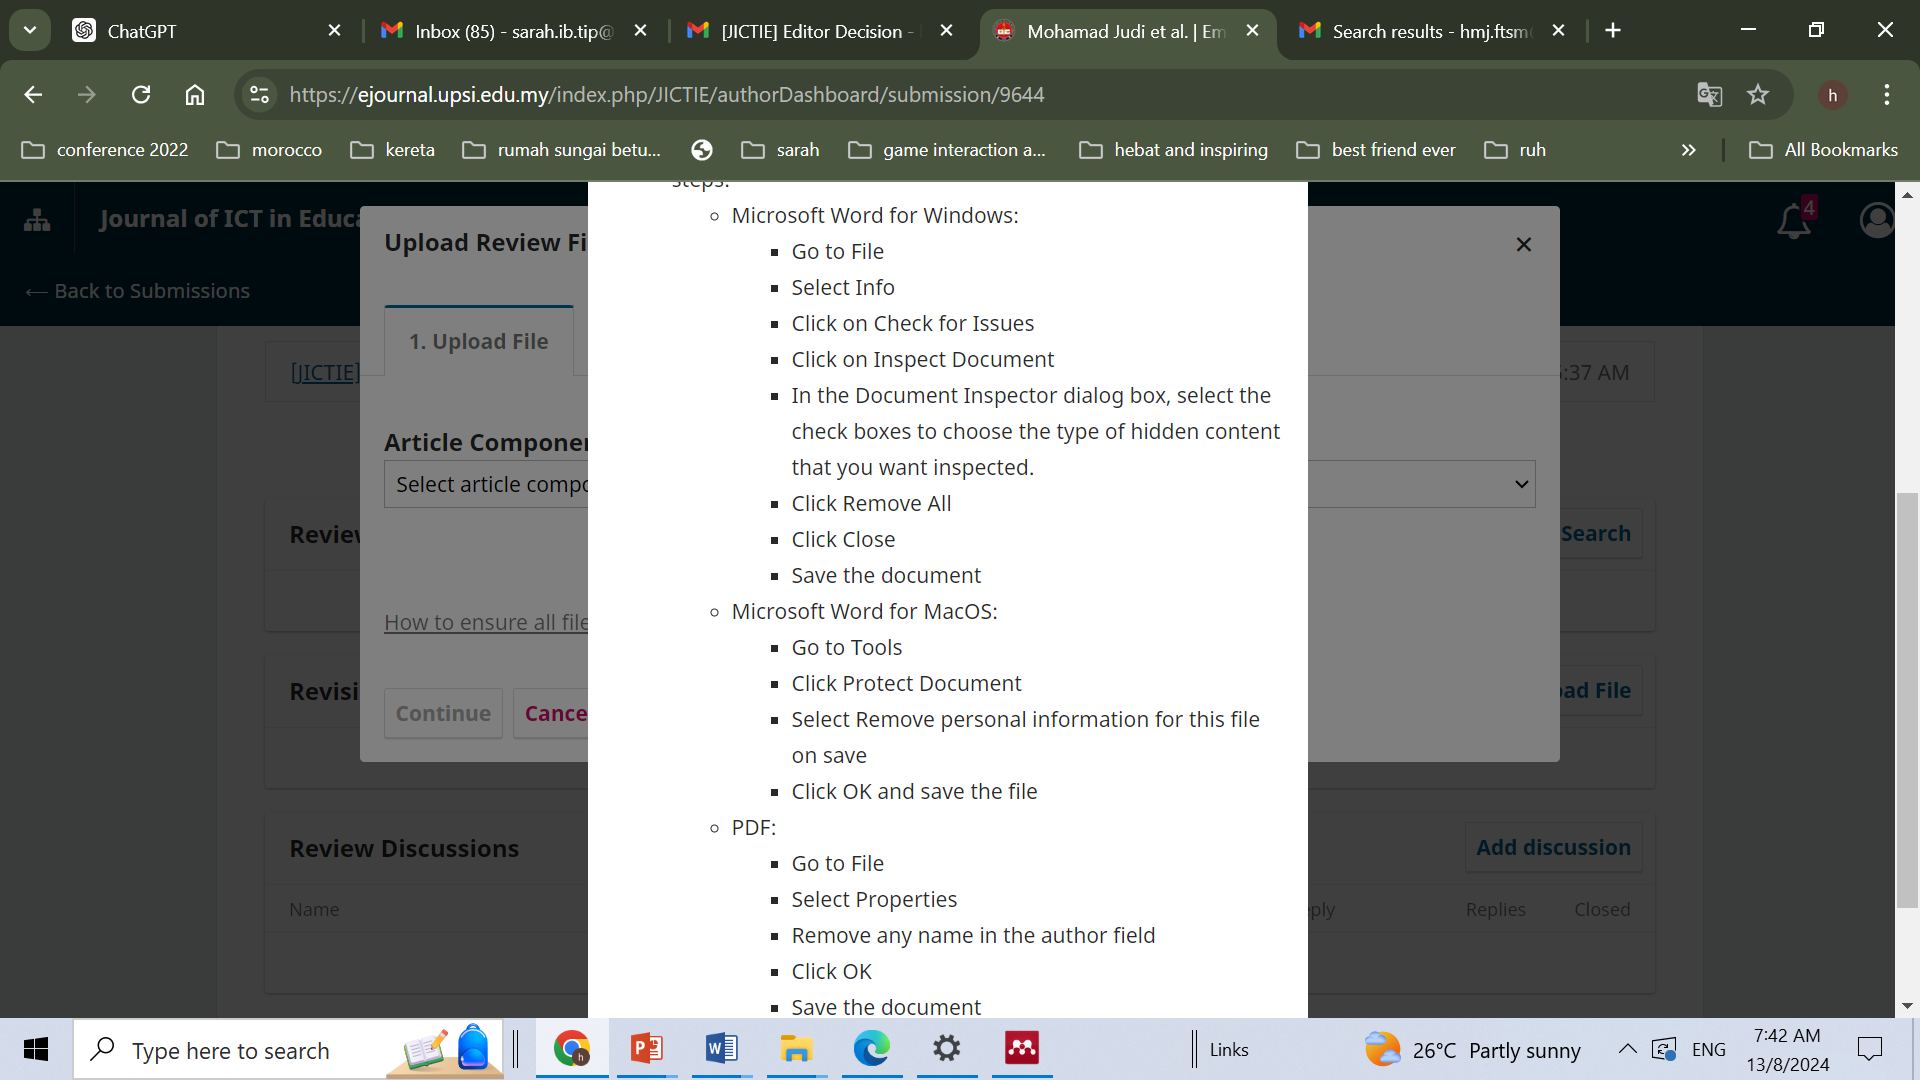Bookmark this page with the star icon

1757,95
